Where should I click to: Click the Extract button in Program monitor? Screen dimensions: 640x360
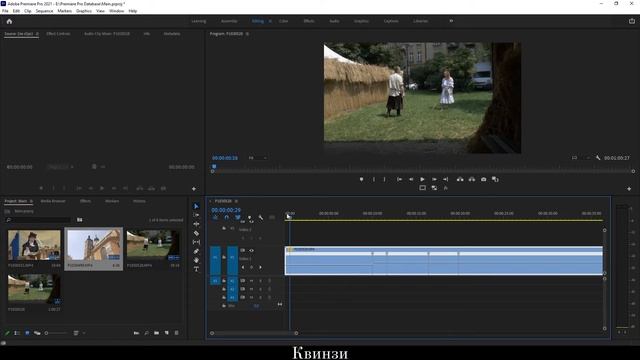pyautogui.click(x=472, y=179)
